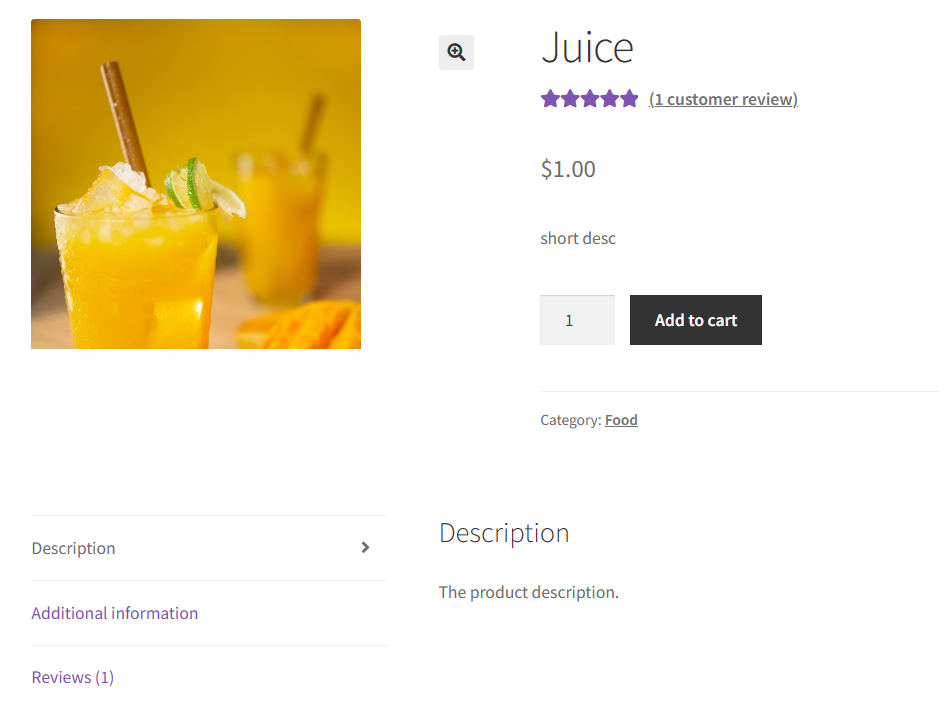Open the Food category link

(x=621, y=420)
